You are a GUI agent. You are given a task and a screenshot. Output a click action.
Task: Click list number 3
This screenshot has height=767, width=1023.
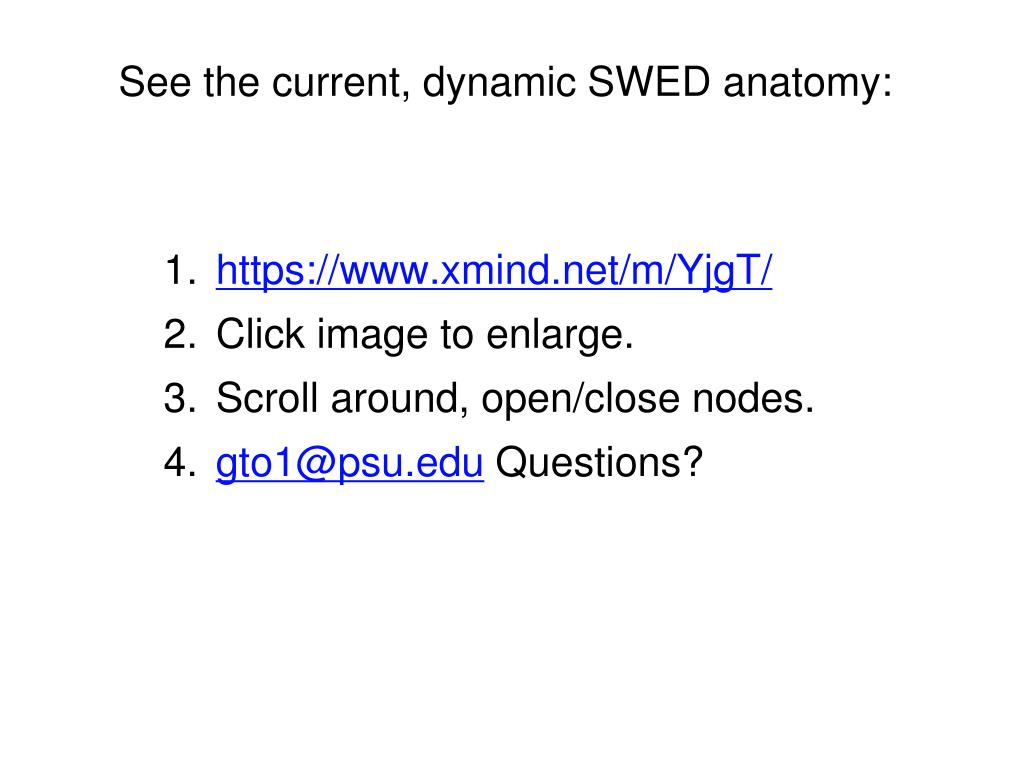coord(180,399)
